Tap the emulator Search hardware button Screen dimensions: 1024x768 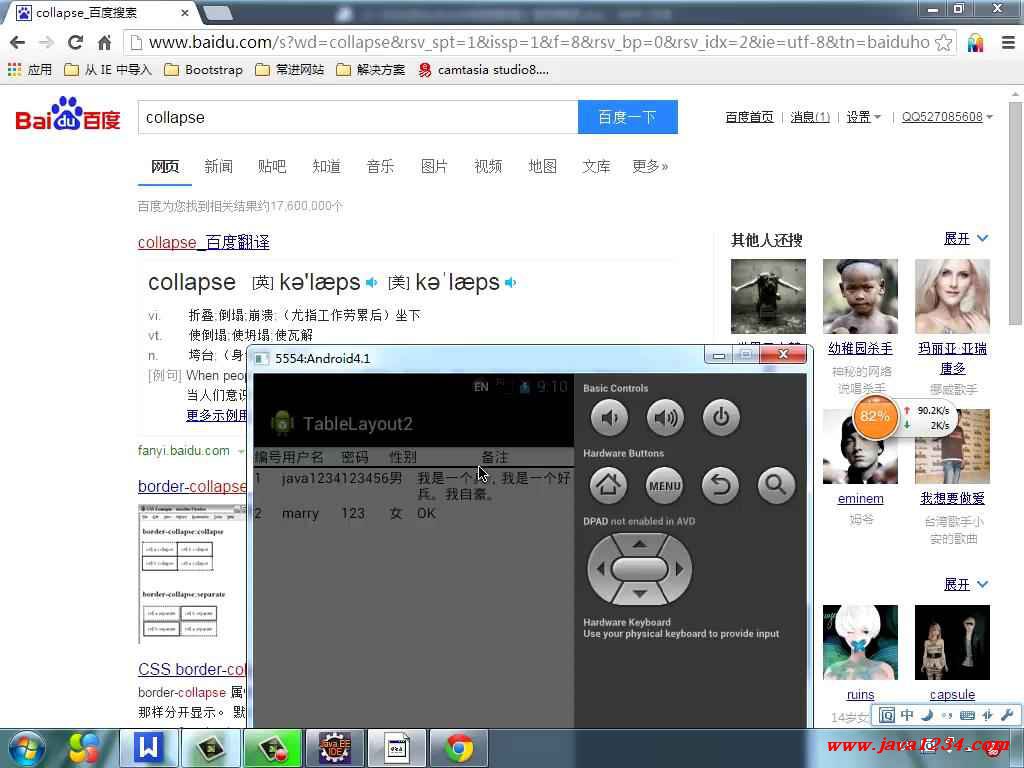[x=776, y=485]
